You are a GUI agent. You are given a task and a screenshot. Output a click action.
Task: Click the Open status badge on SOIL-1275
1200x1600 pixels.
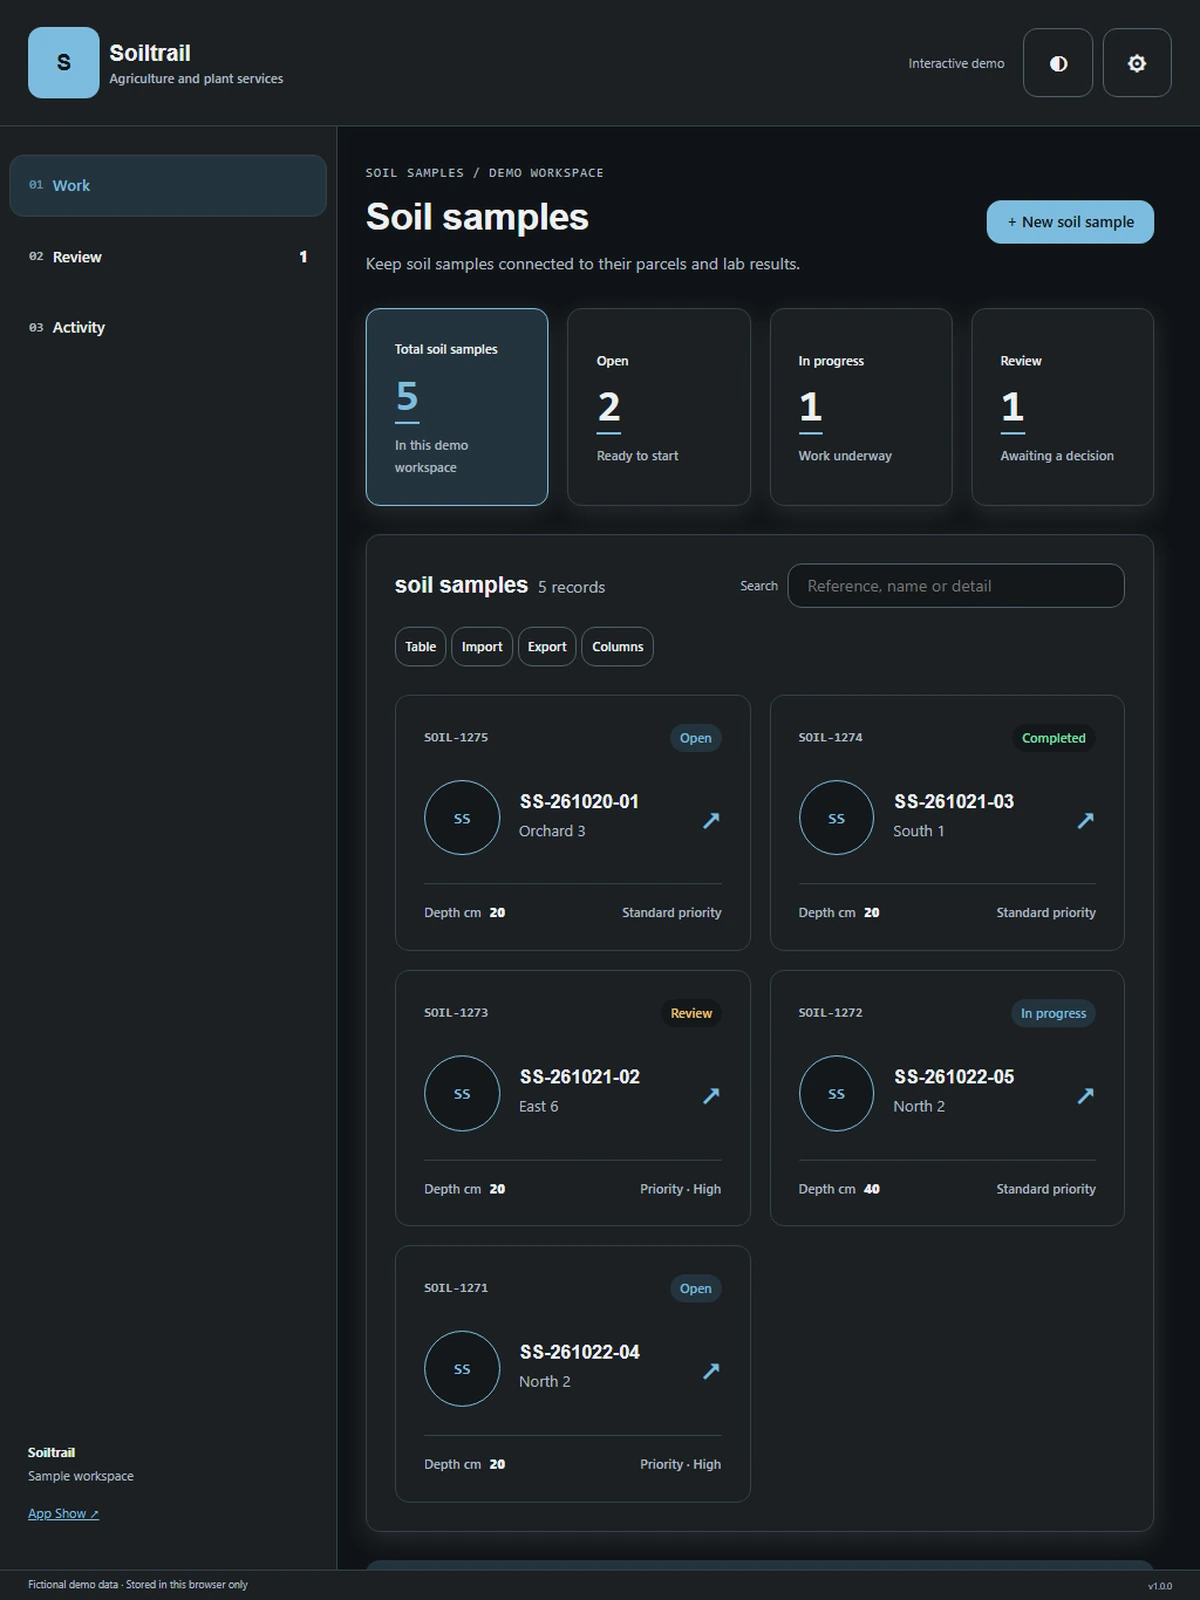click(696, 738)
